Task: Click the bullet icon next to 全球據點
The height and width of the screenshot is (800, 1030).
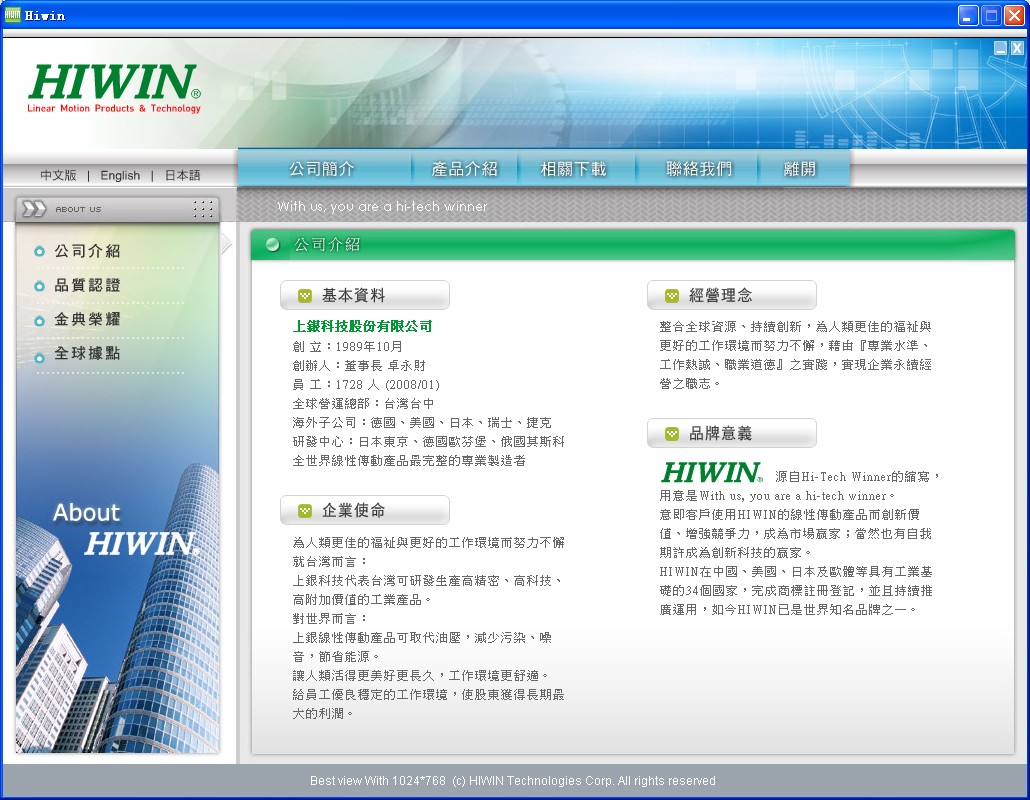Action: (39, 358)
